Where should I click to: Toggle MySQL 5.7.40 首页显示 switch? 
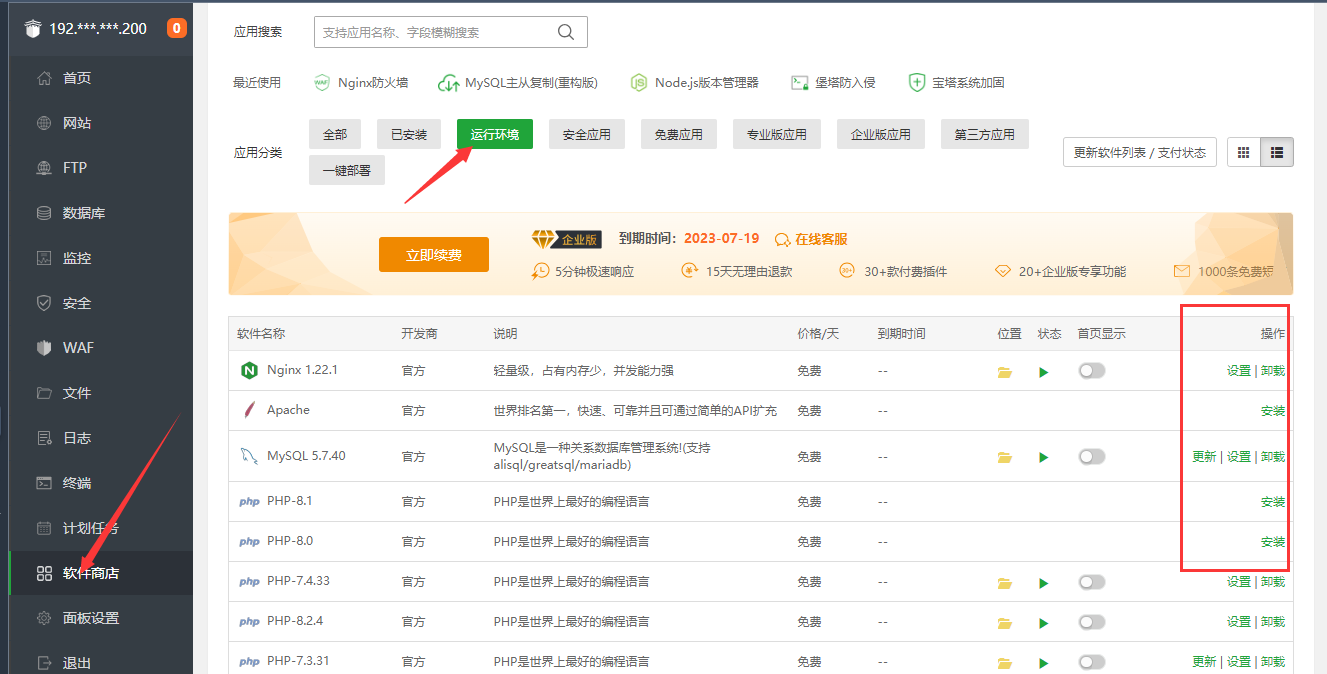pos(1092,456)
